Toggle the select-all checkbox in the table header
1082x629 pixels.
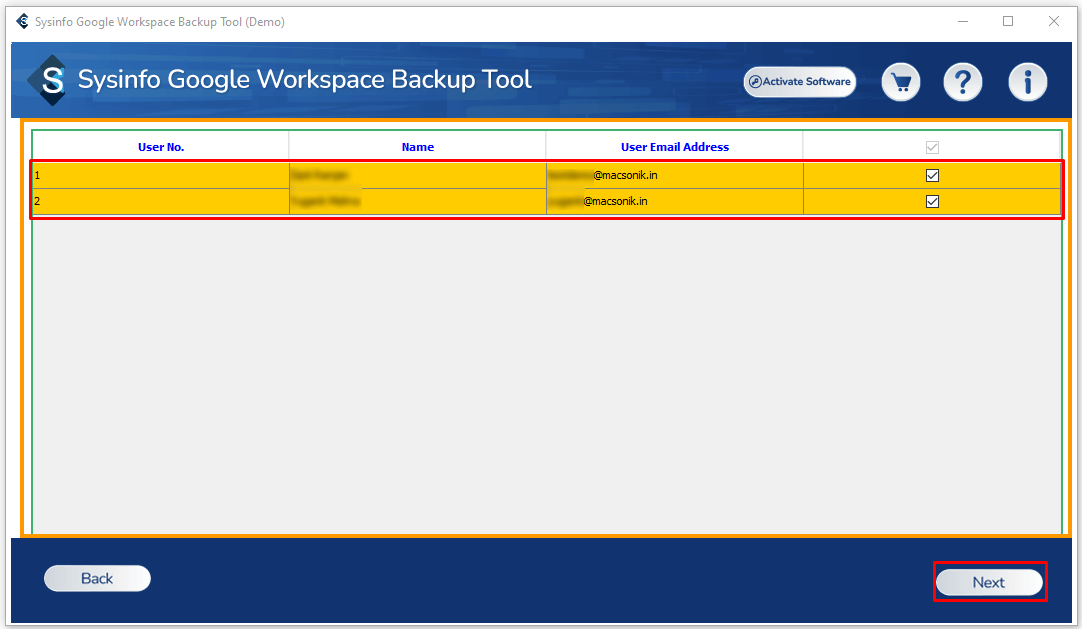[932, 147]
